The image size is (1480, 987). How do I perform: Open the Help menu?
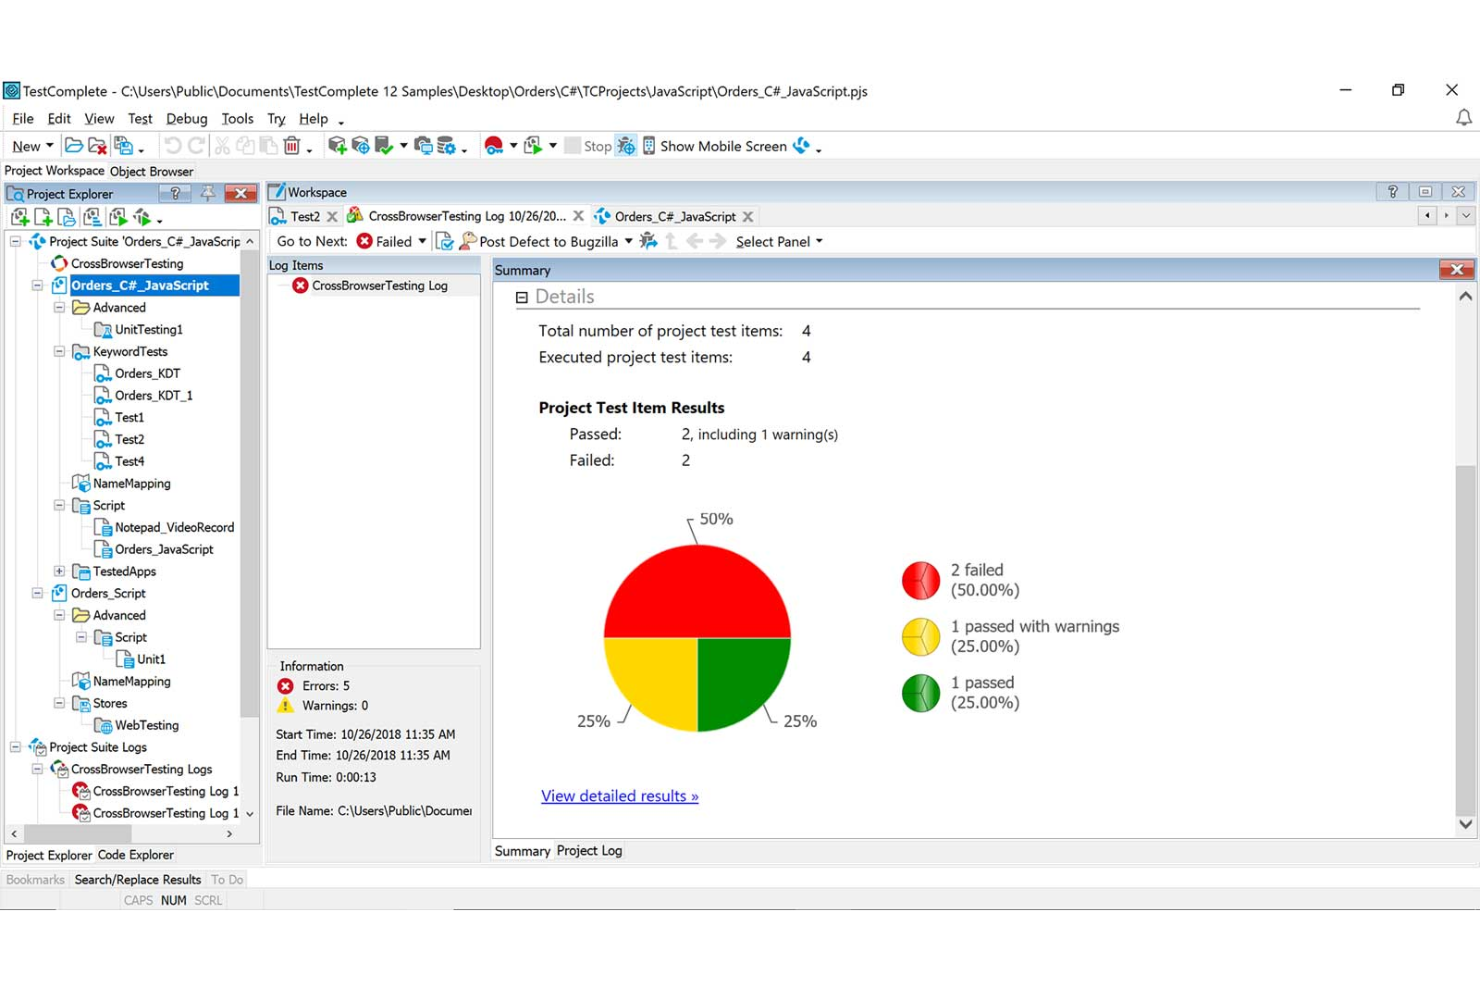(x=313, y=118)
